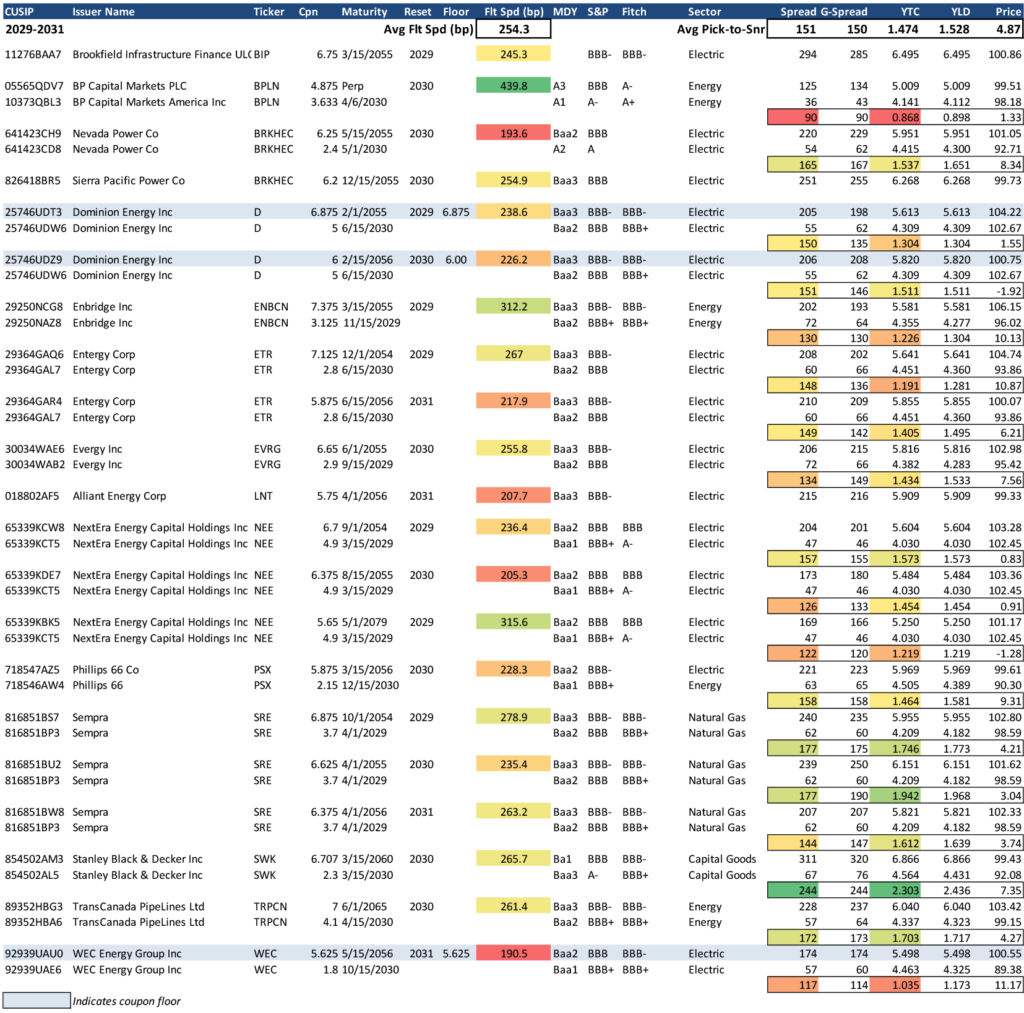Click the CUSIP column header
The height and width of the screenshot is (1013, 1024).
tap(21, 11)
